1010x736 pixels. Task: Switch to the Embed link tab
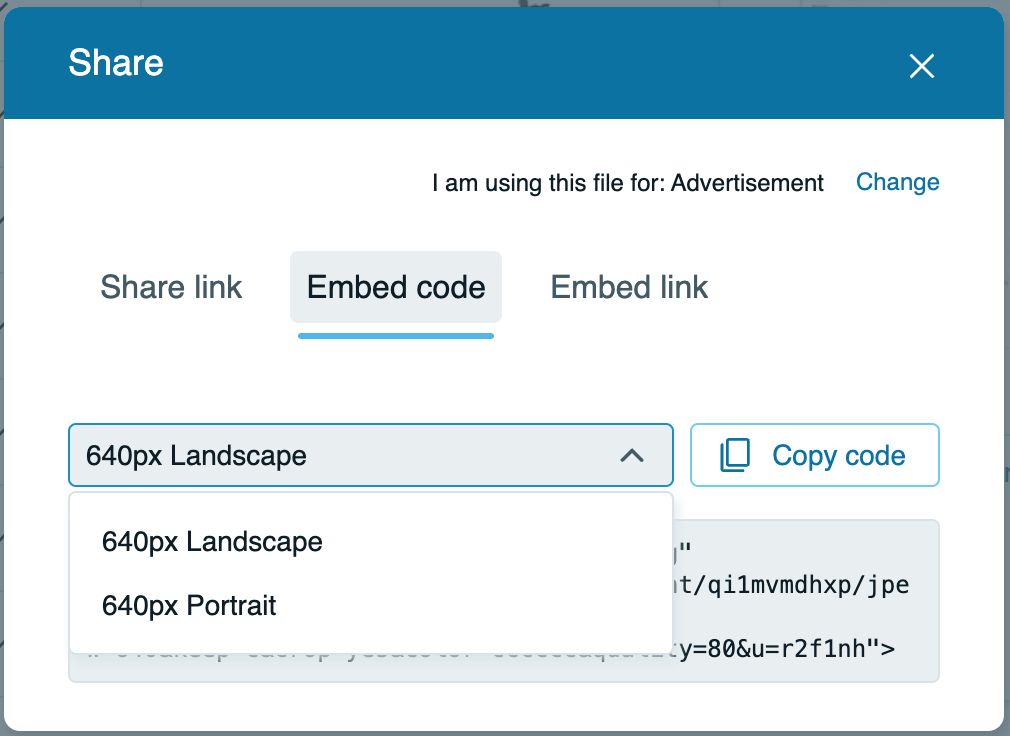(x=628, y=287)
